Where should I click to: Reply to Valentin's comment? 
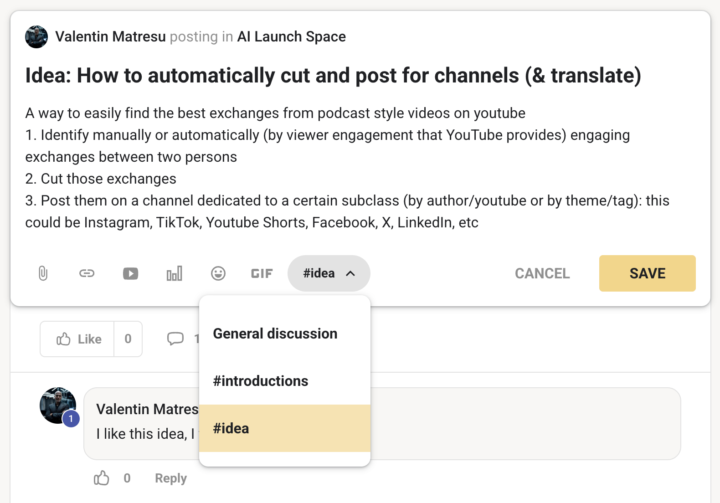click(x=171, y=478)
